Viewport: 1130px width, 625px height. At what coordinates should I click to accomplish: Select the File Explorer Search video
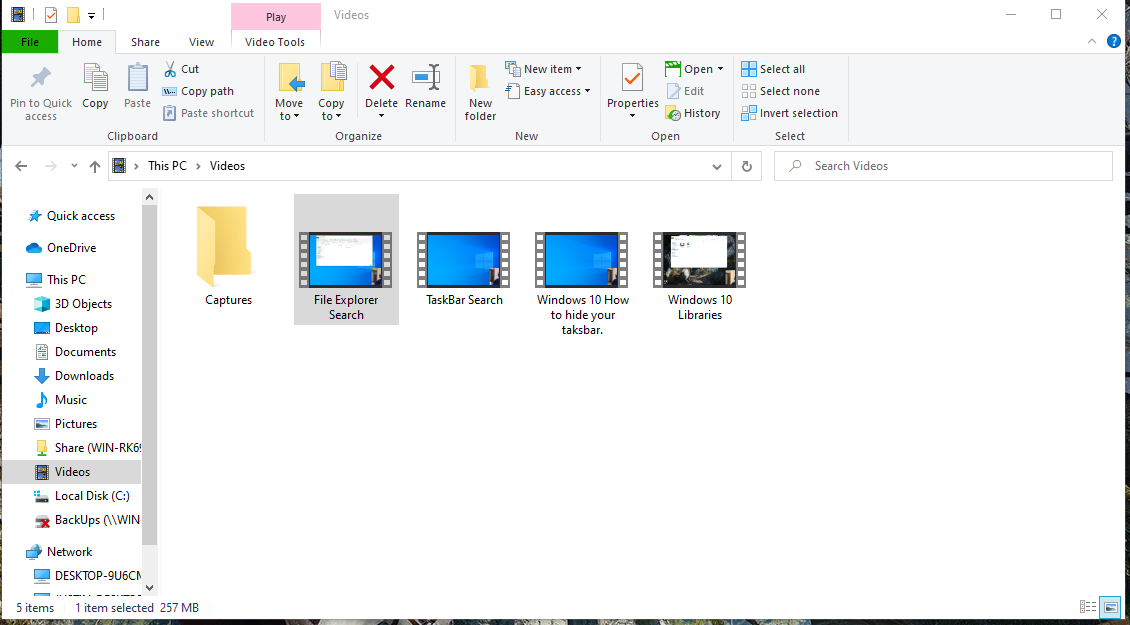pos(346,260)
